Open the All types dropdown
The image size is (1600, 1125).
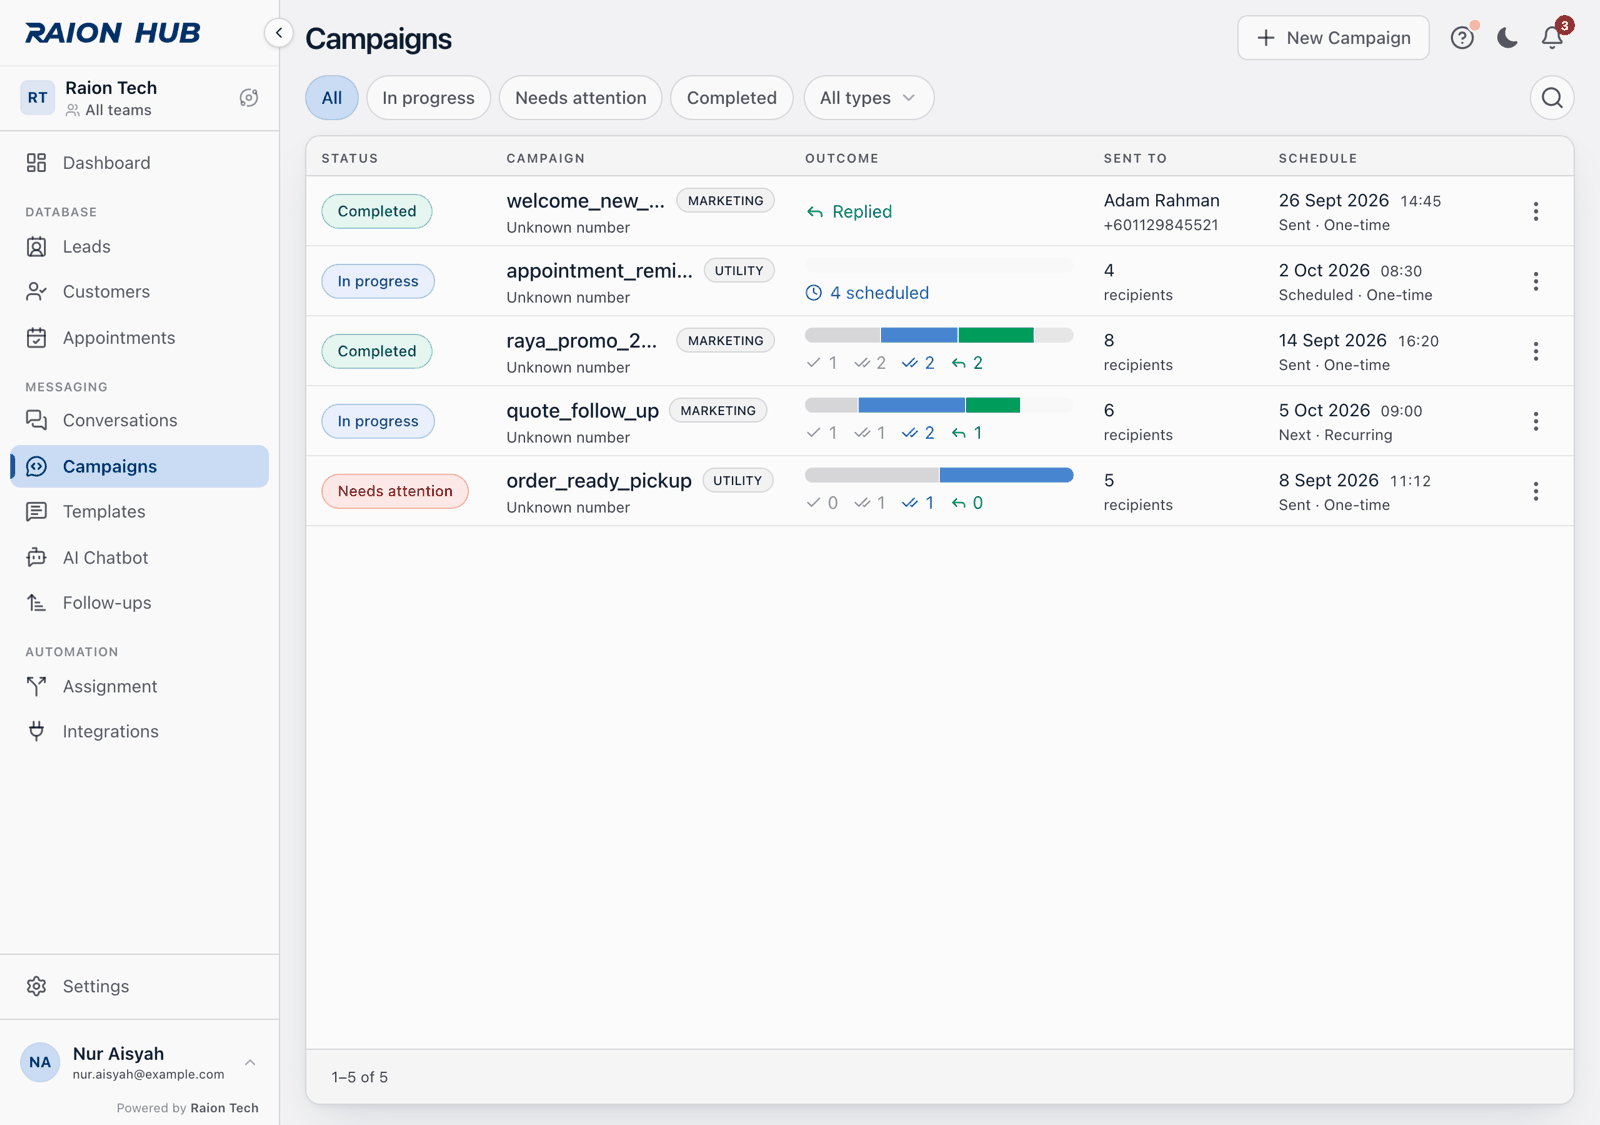tap(868, 98)
